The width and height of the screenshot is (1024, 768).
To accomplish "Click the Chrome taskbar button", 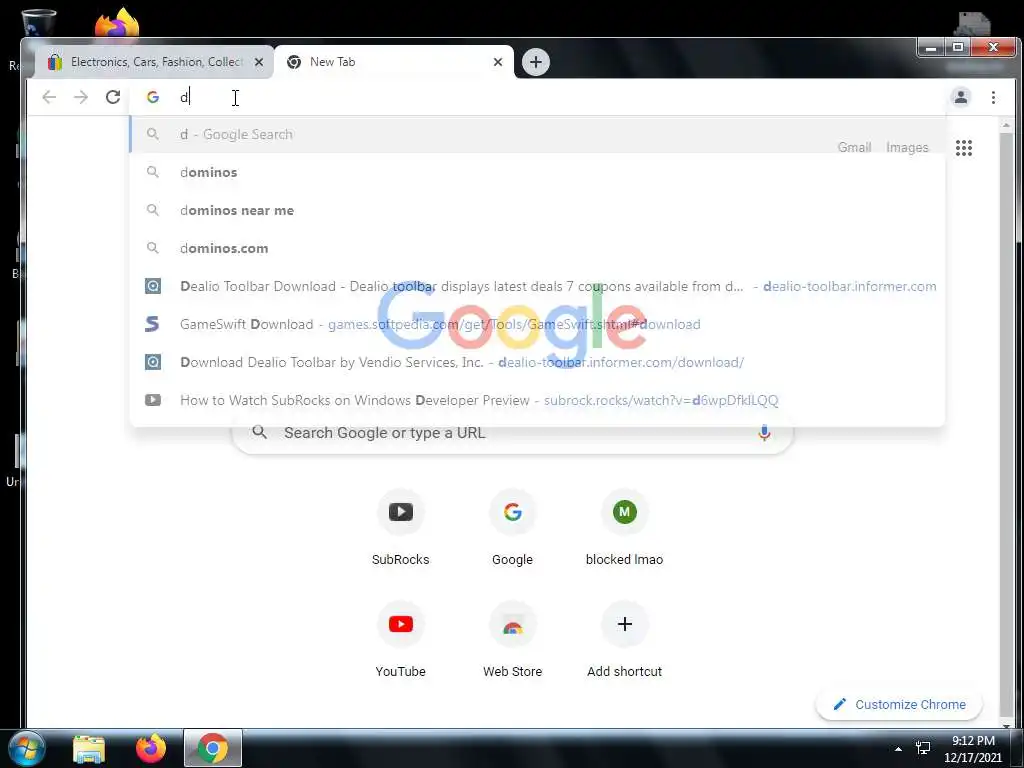I will (213, 748).
